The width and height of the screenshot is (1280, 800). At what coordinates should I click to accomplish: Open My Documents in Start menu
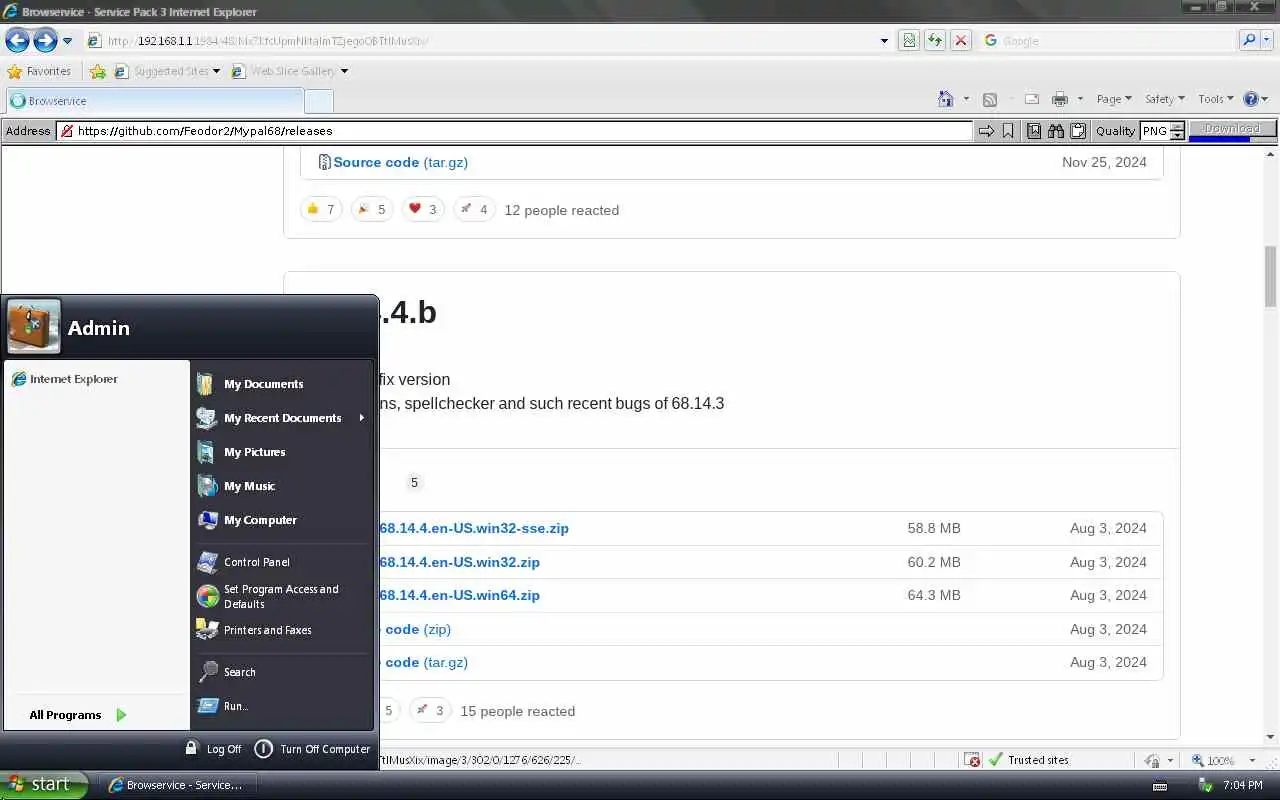283,384
